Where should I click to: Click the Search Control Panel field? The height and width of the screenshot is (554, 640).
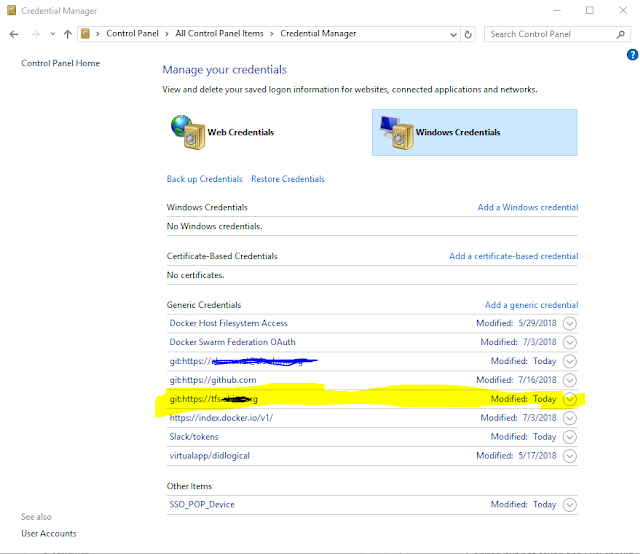pos(551,34)
